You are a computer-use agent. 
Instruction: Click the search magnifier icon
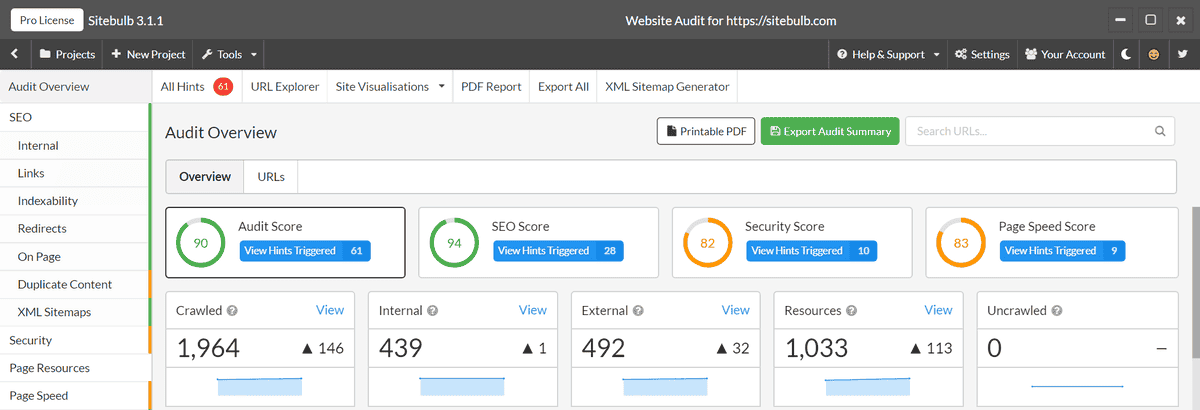click(x=1161, y=131)
